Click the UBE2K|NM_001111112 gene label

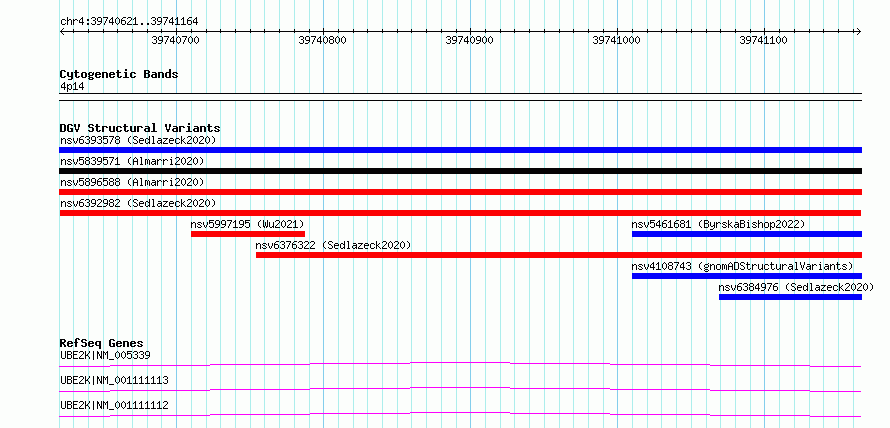114,405
